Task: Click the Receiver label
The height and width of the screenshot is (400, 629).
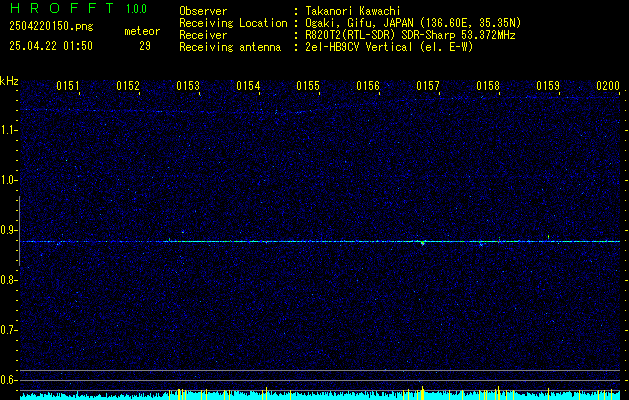Action: [203, 35]
